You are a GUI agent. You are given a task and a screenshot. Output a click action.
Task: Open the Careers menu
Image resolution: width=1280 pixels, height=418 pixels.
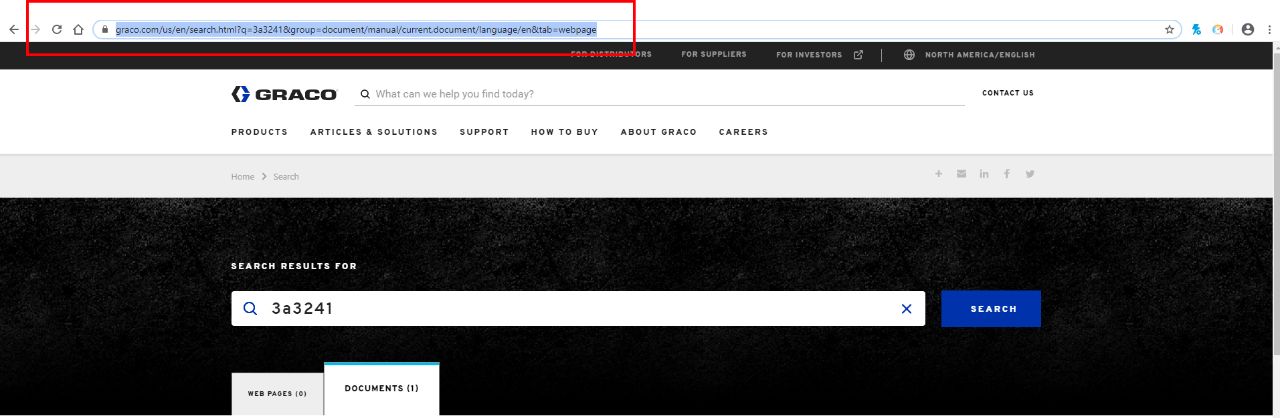pyautogui.click(x=743, y=132)
